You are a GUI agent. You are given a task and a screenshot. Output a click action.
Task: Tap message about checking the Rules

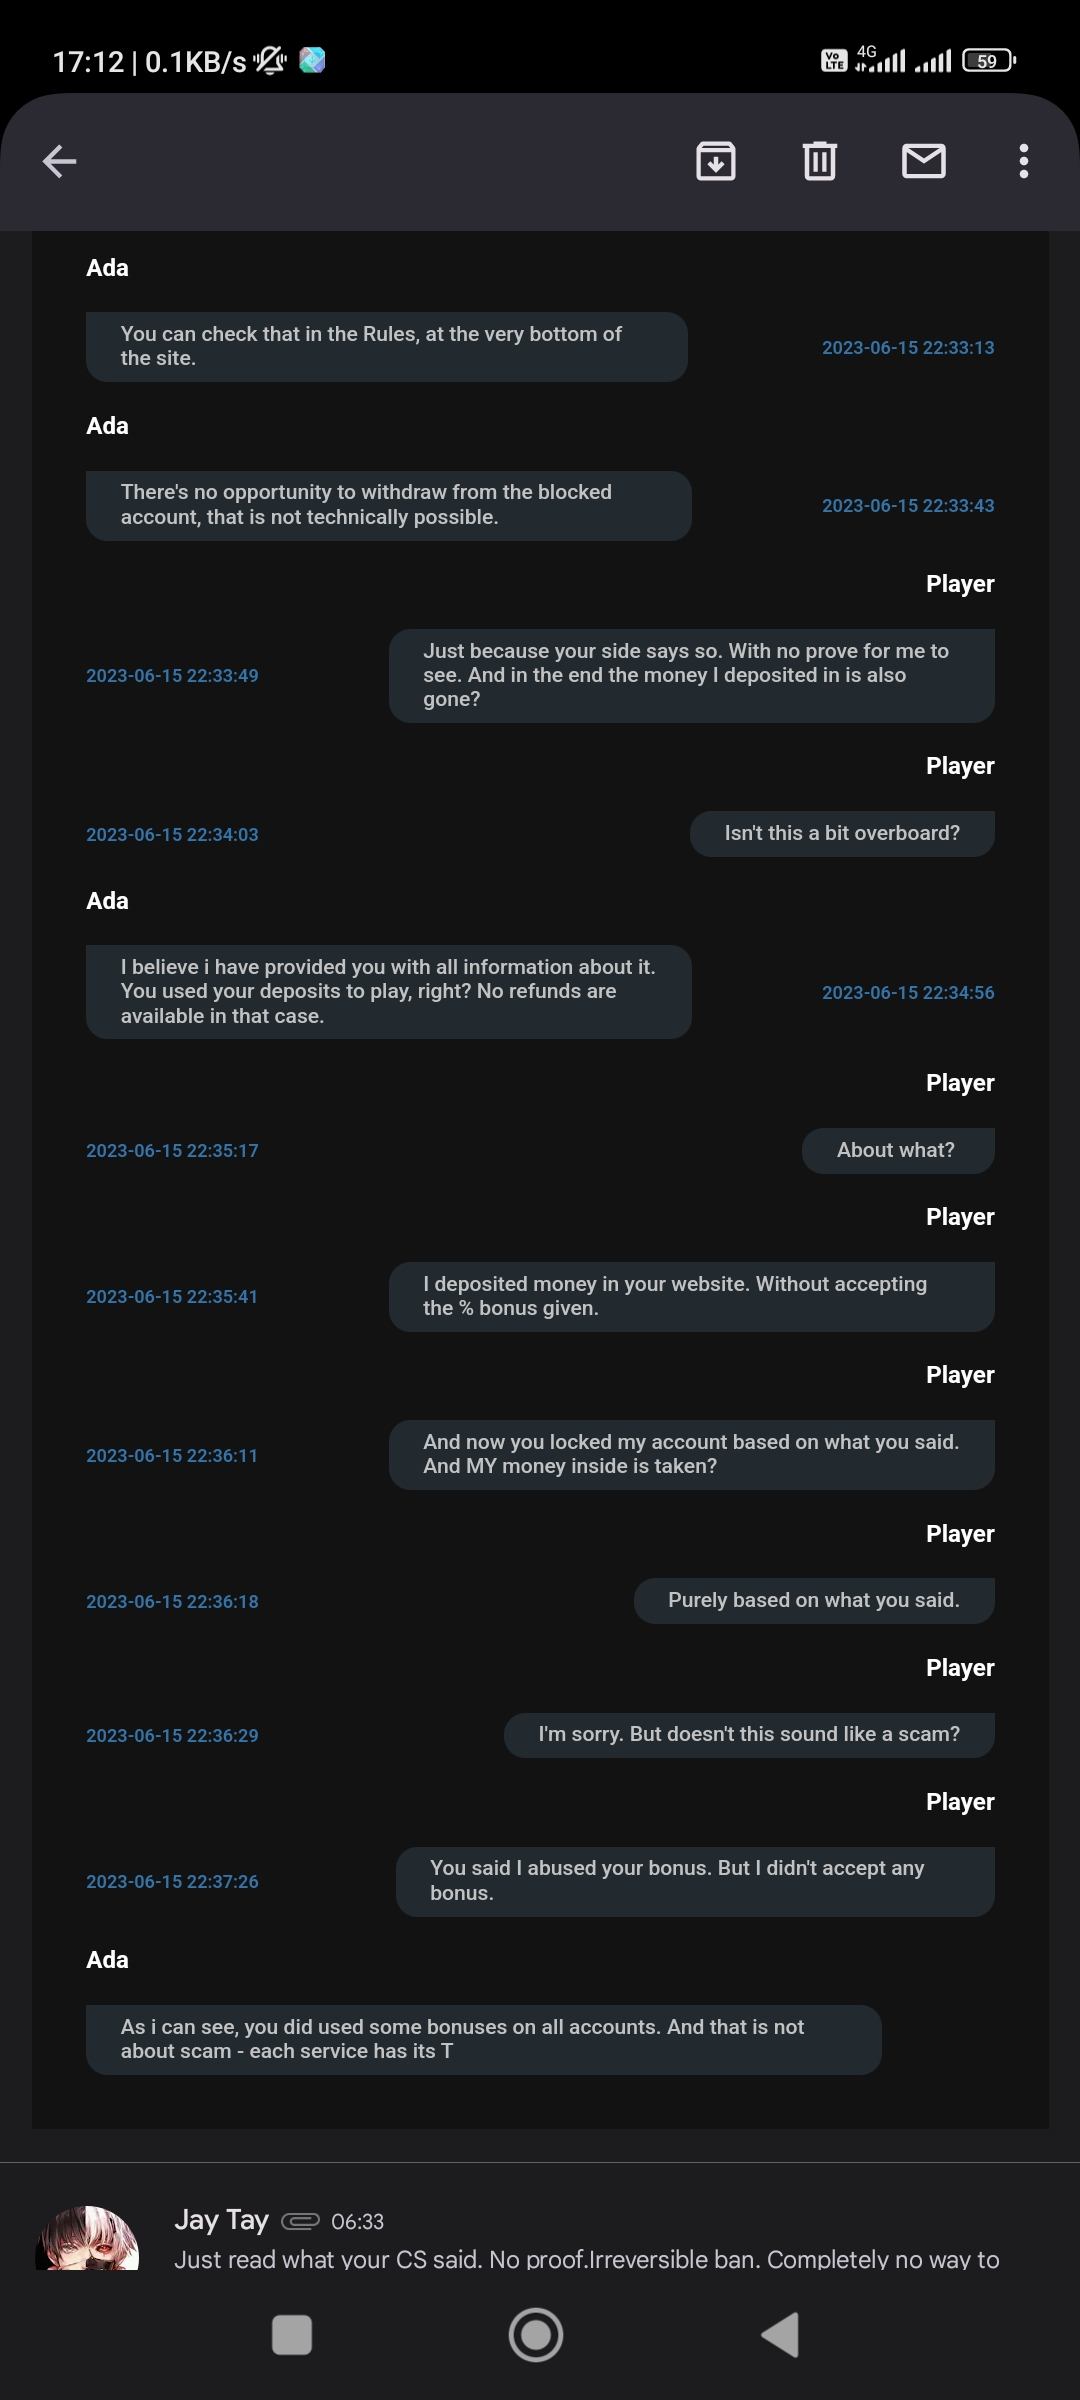pos(386,347)
